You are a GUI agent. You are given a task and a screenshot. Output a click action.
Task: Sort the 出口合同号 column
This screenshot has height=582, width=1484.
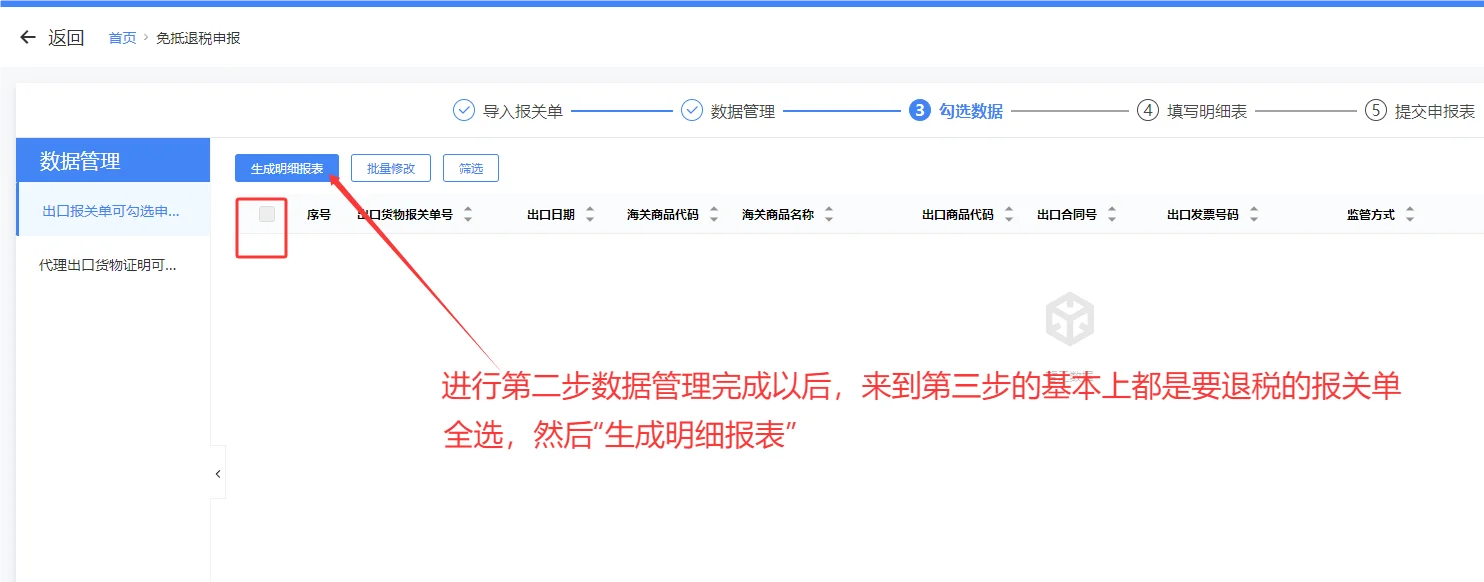(x=1110, y=213)
